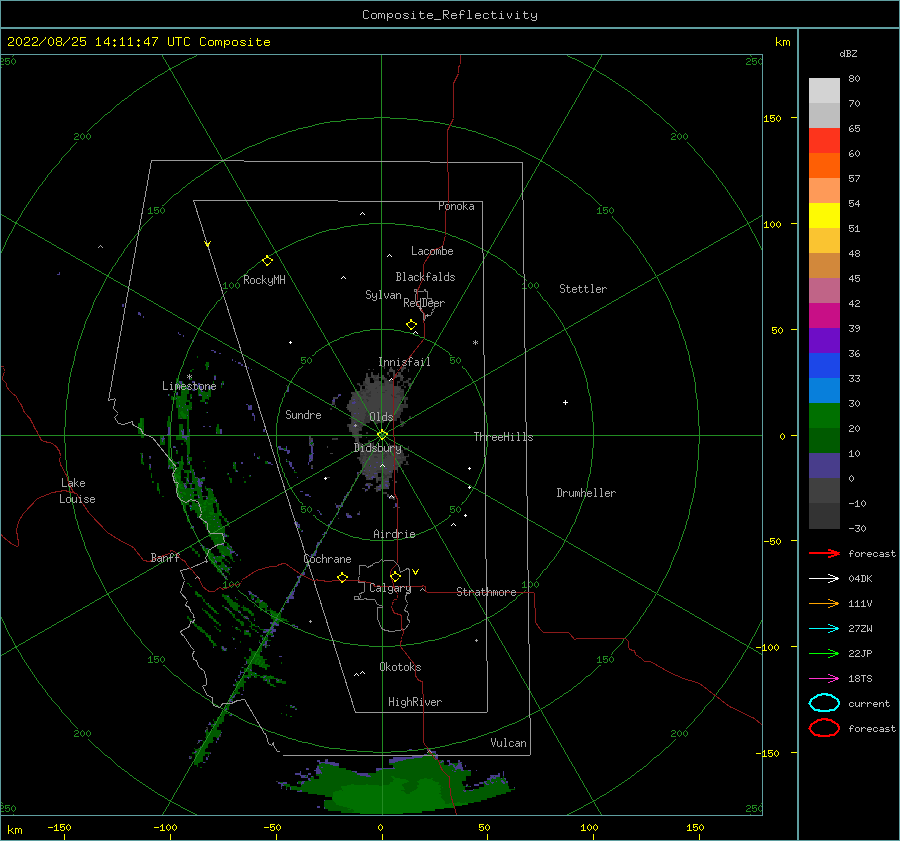Click the Sylvan label
Image resolution: width=900 pixels, height=841 pixels.
(383, 295)
